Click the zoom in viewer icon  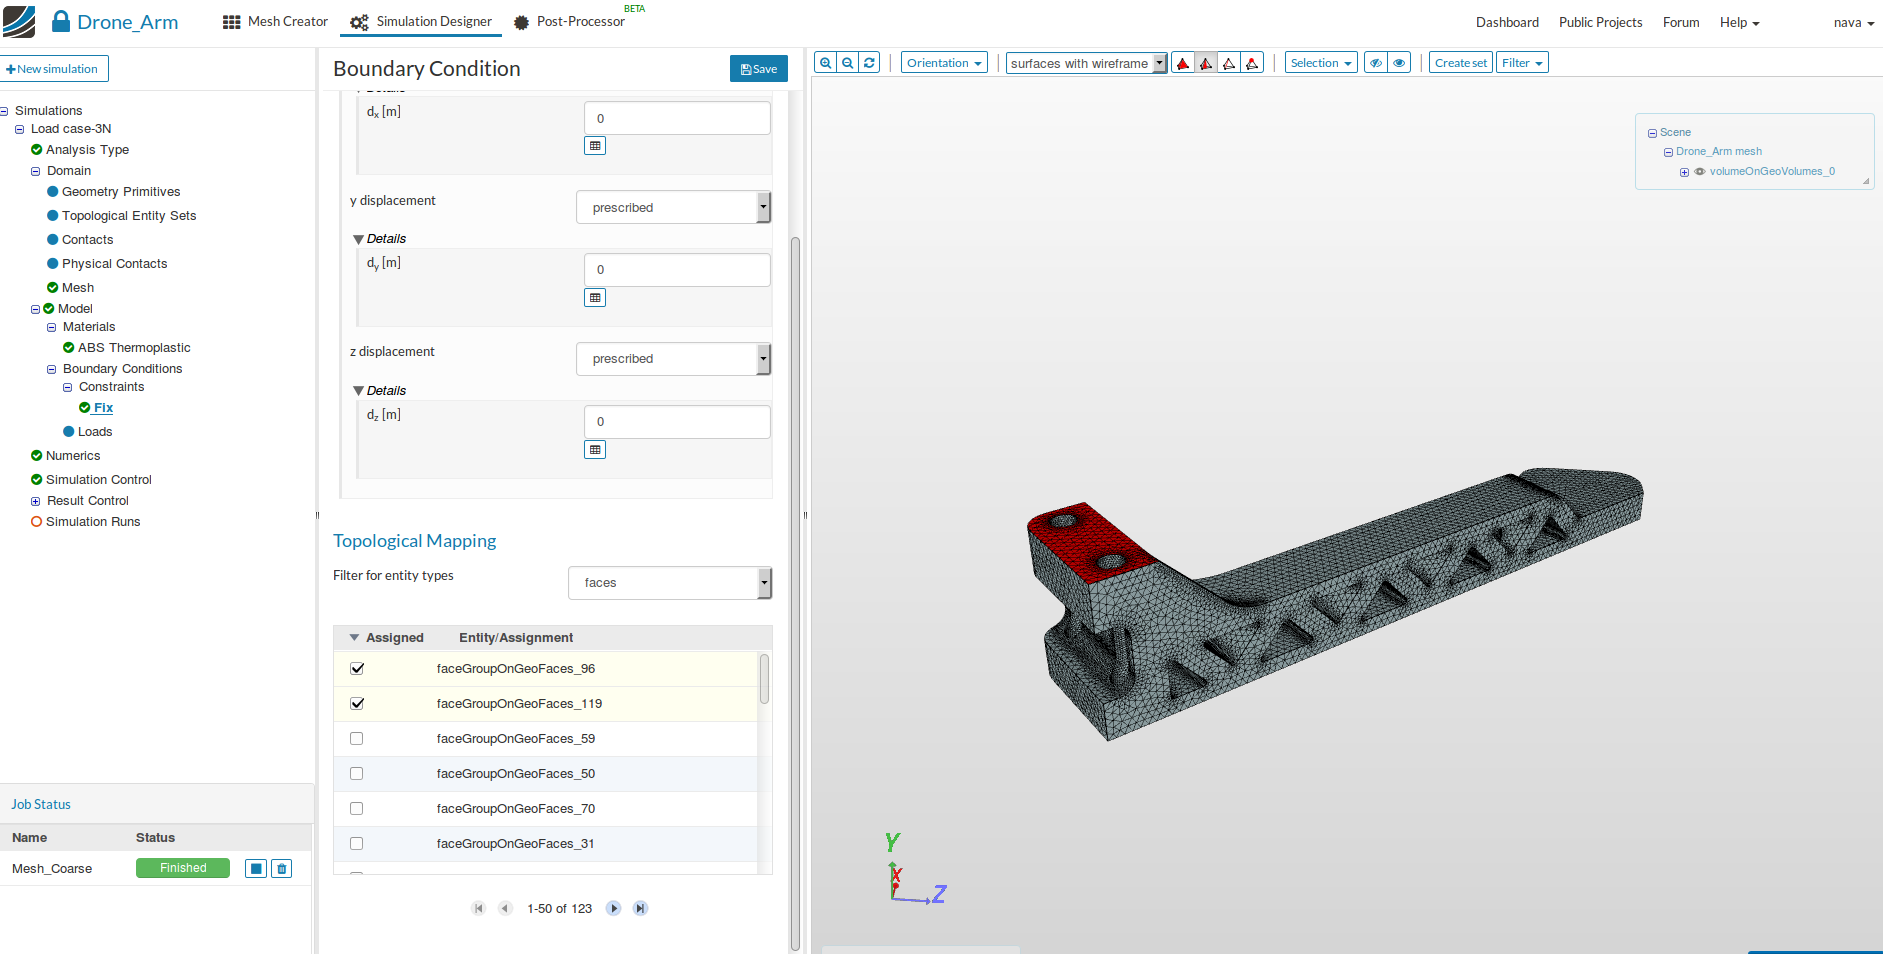coord(825,63)
